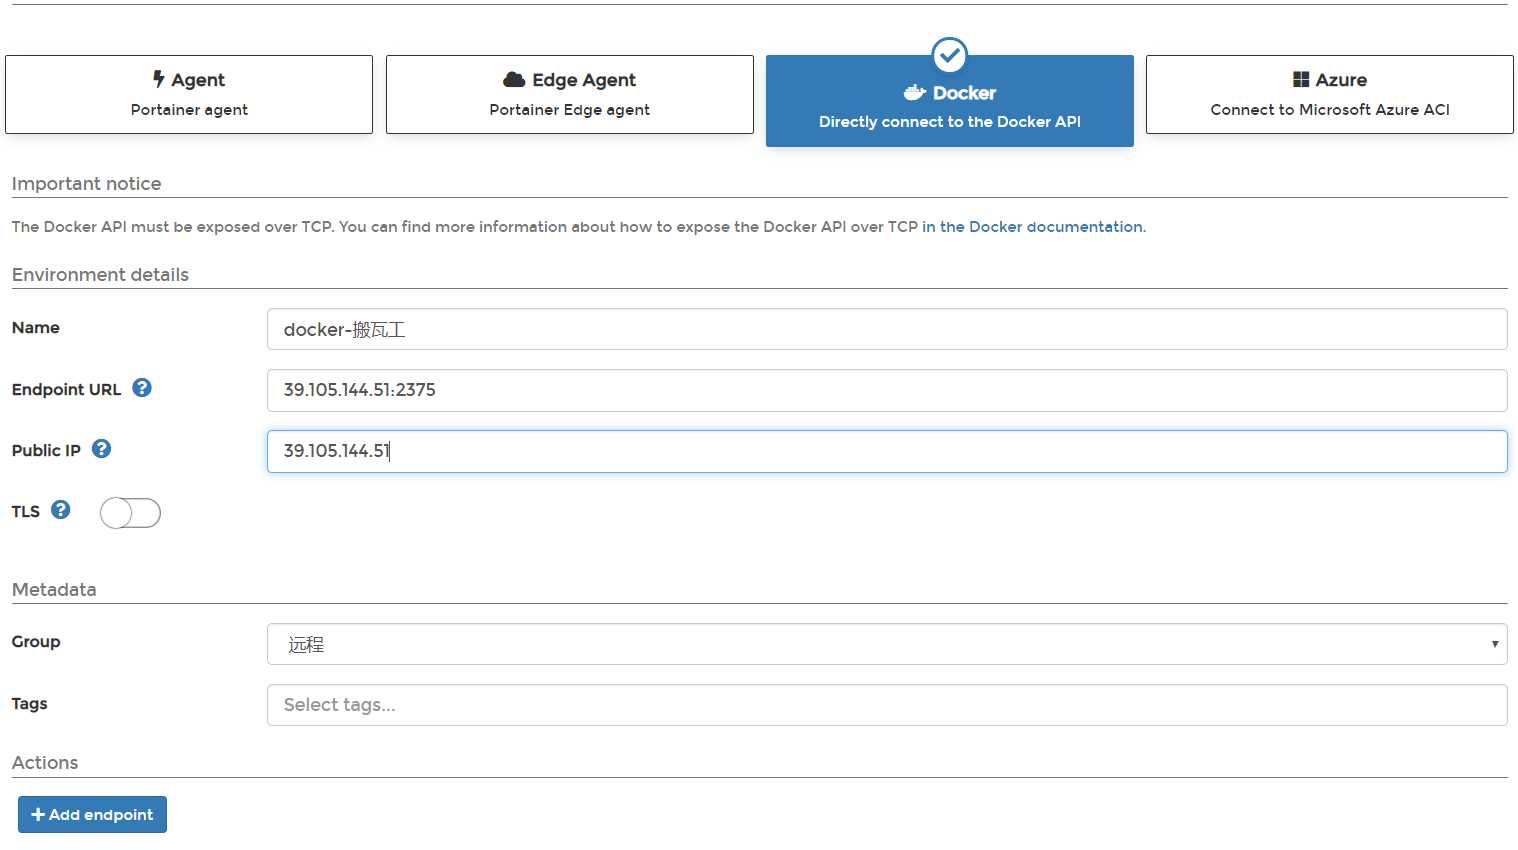Open the Select tags field
This screenshot has width=1518, height=850.
887,705
